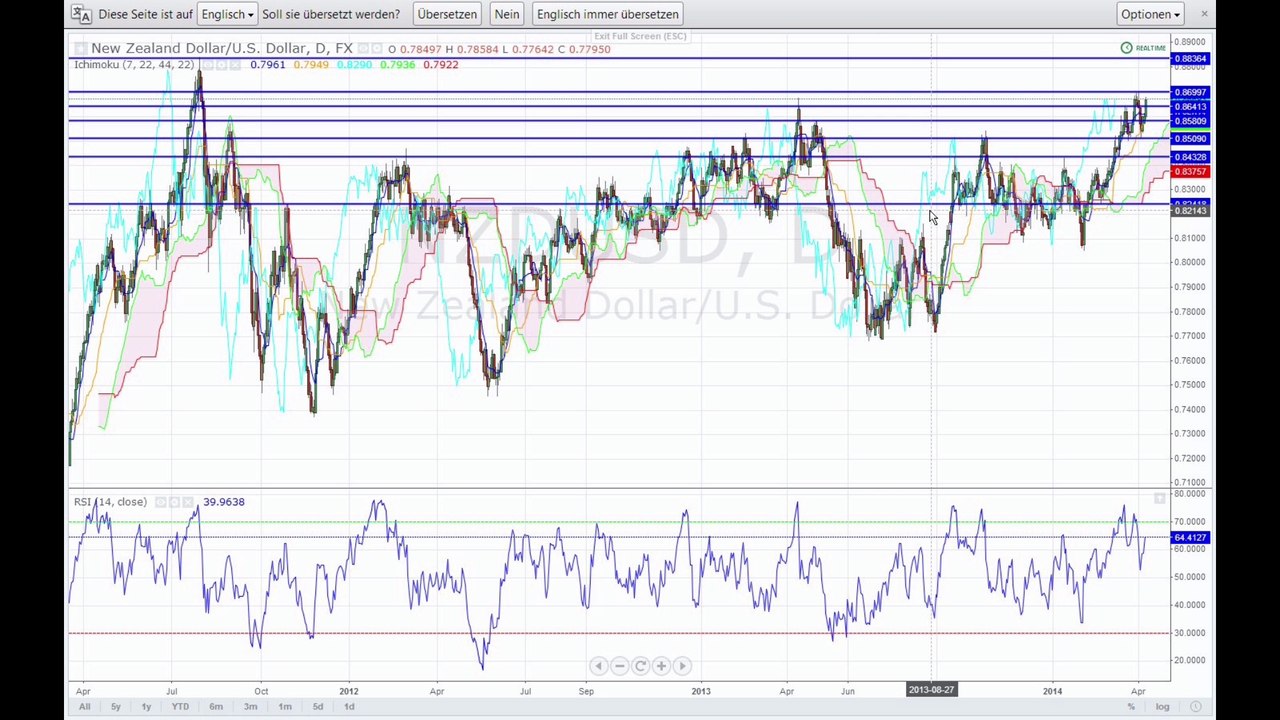Click Exit Full Screen (ESC) button
1280x720 pixels.
pyautogui.click(x=640, y=36)
